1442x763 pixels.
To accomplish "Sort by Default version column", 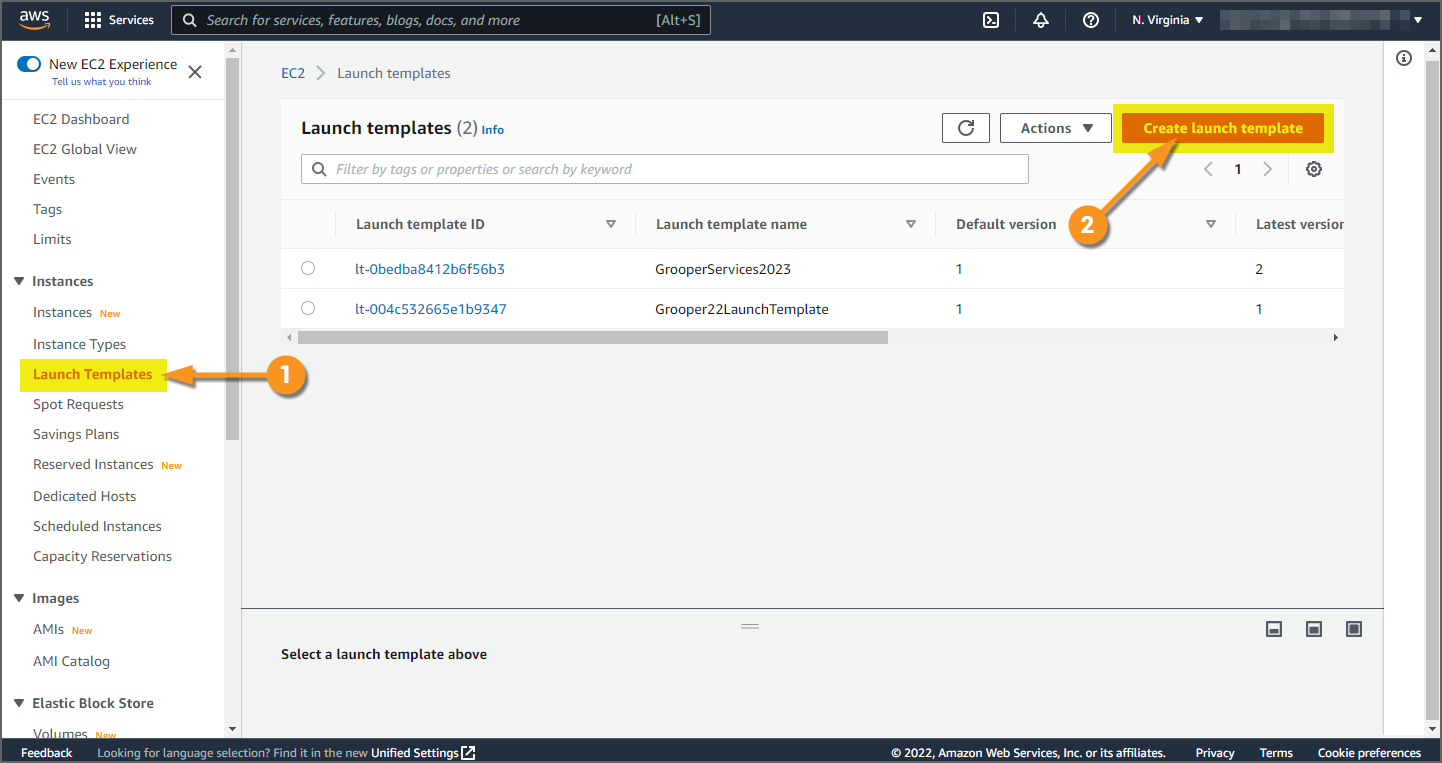I will [1211, 224].
